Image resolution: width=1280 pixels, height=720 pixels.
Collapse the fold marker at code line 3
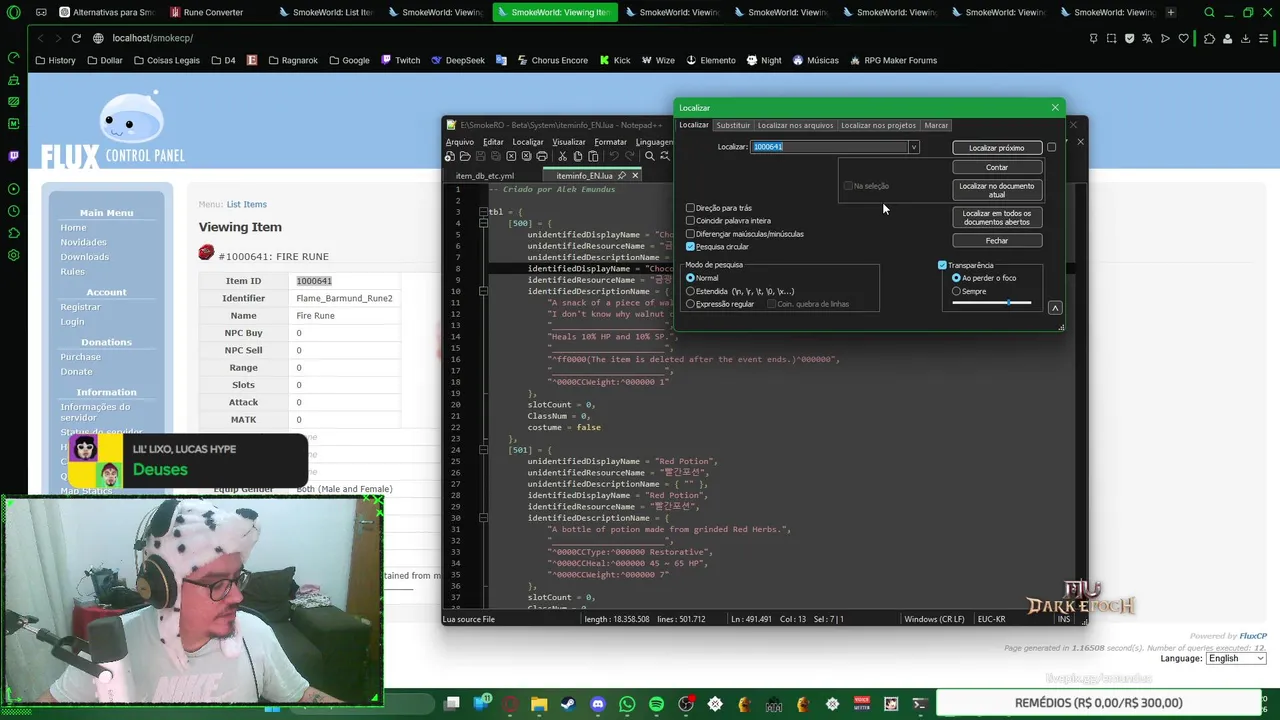coord(483,212)
